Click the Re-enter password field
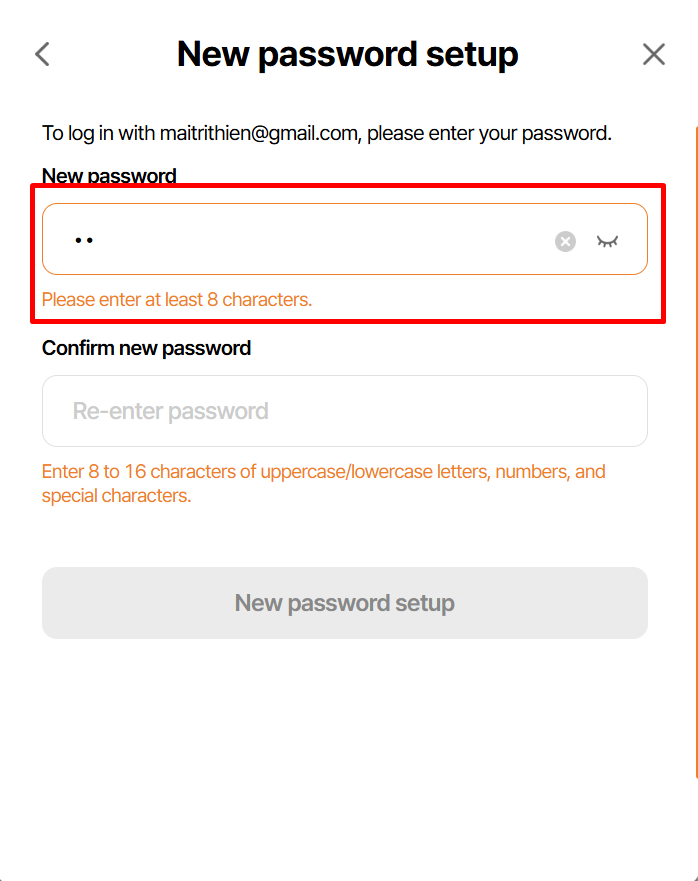This screenshot has height=881, width=698. pos(344,411)
